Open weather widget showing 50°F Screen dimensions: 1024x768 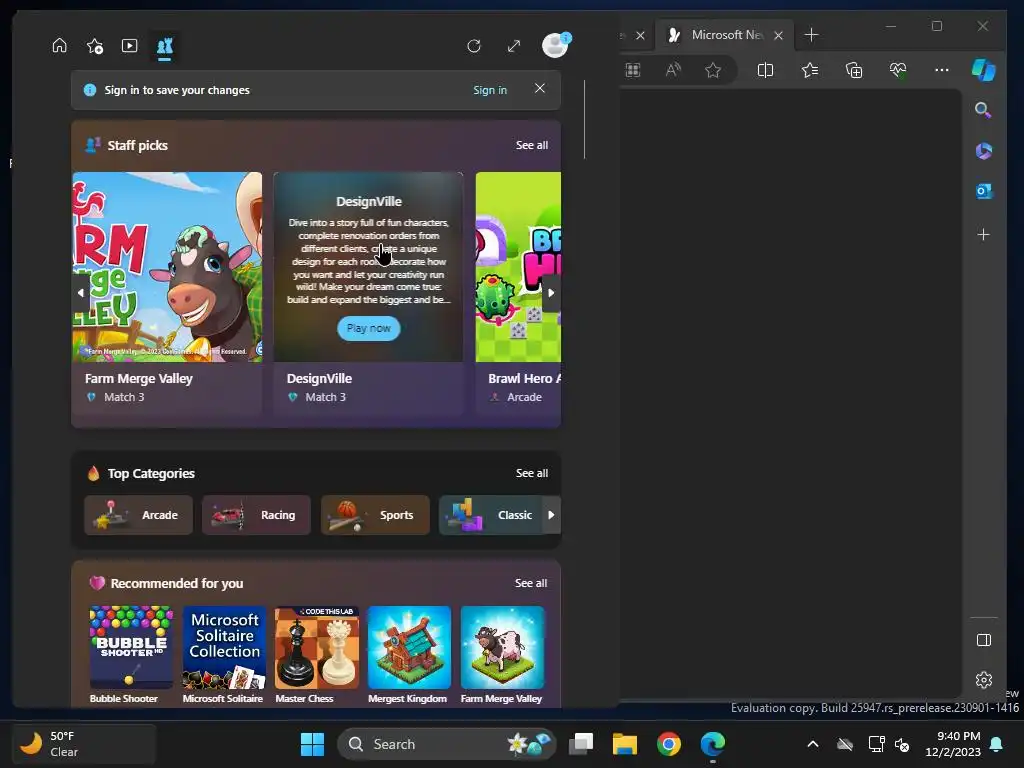point(84,744)
